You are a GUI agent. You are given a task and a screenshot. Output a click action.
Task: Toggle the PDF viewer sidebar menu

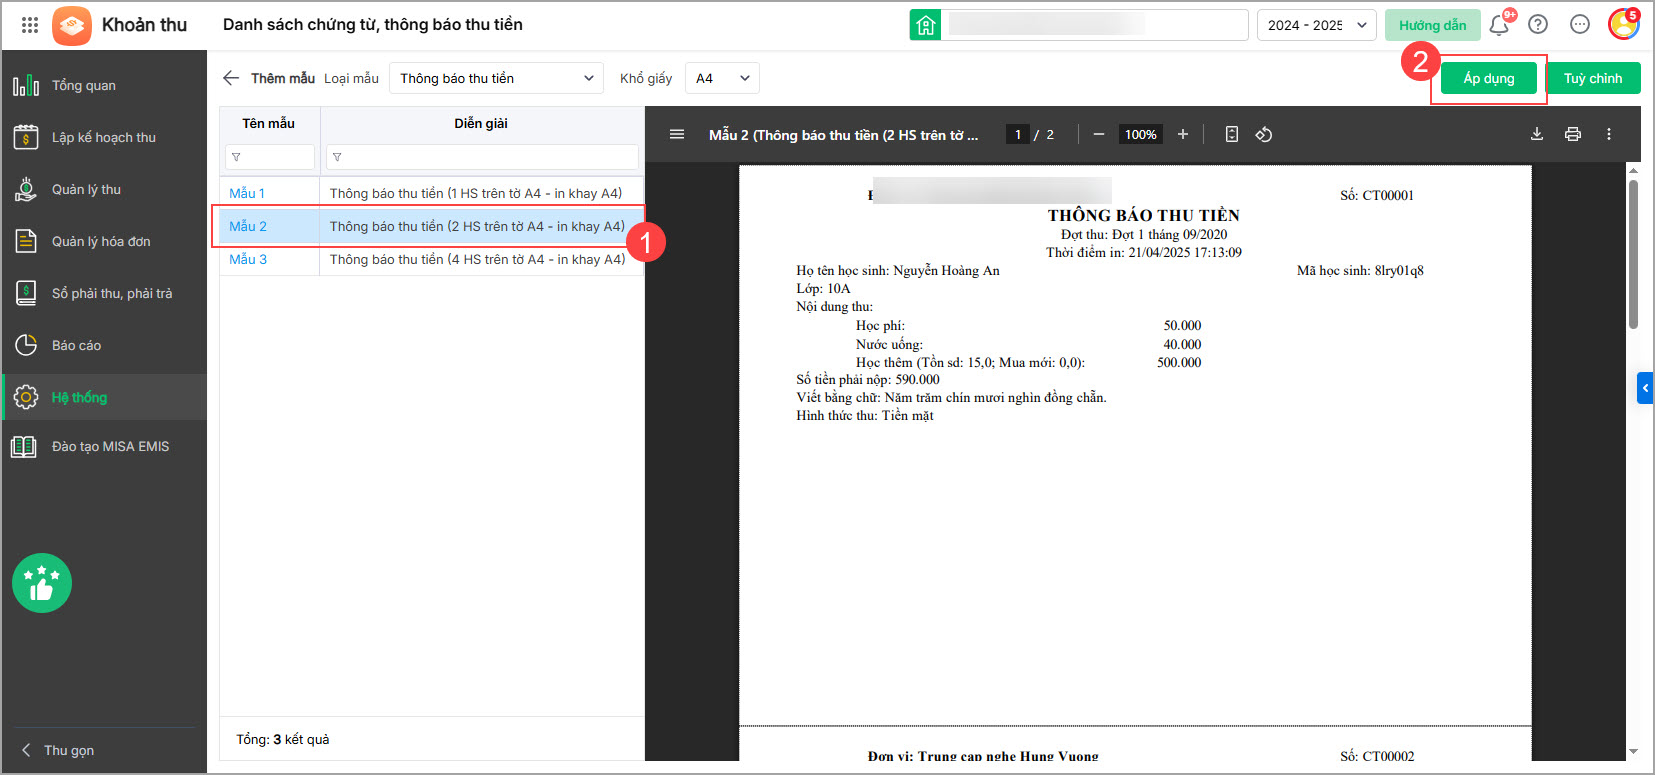[677, 134]
